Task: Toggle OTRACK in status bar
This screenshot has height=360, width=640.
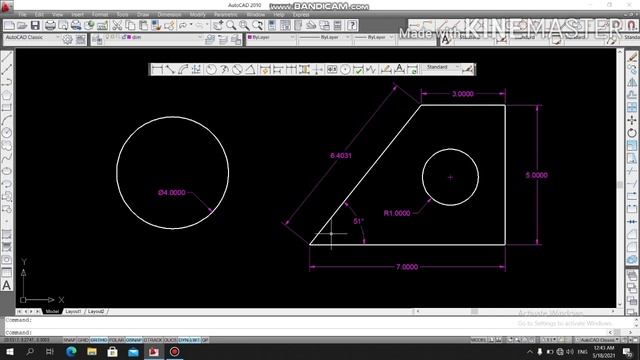Action: click(153, 340)
